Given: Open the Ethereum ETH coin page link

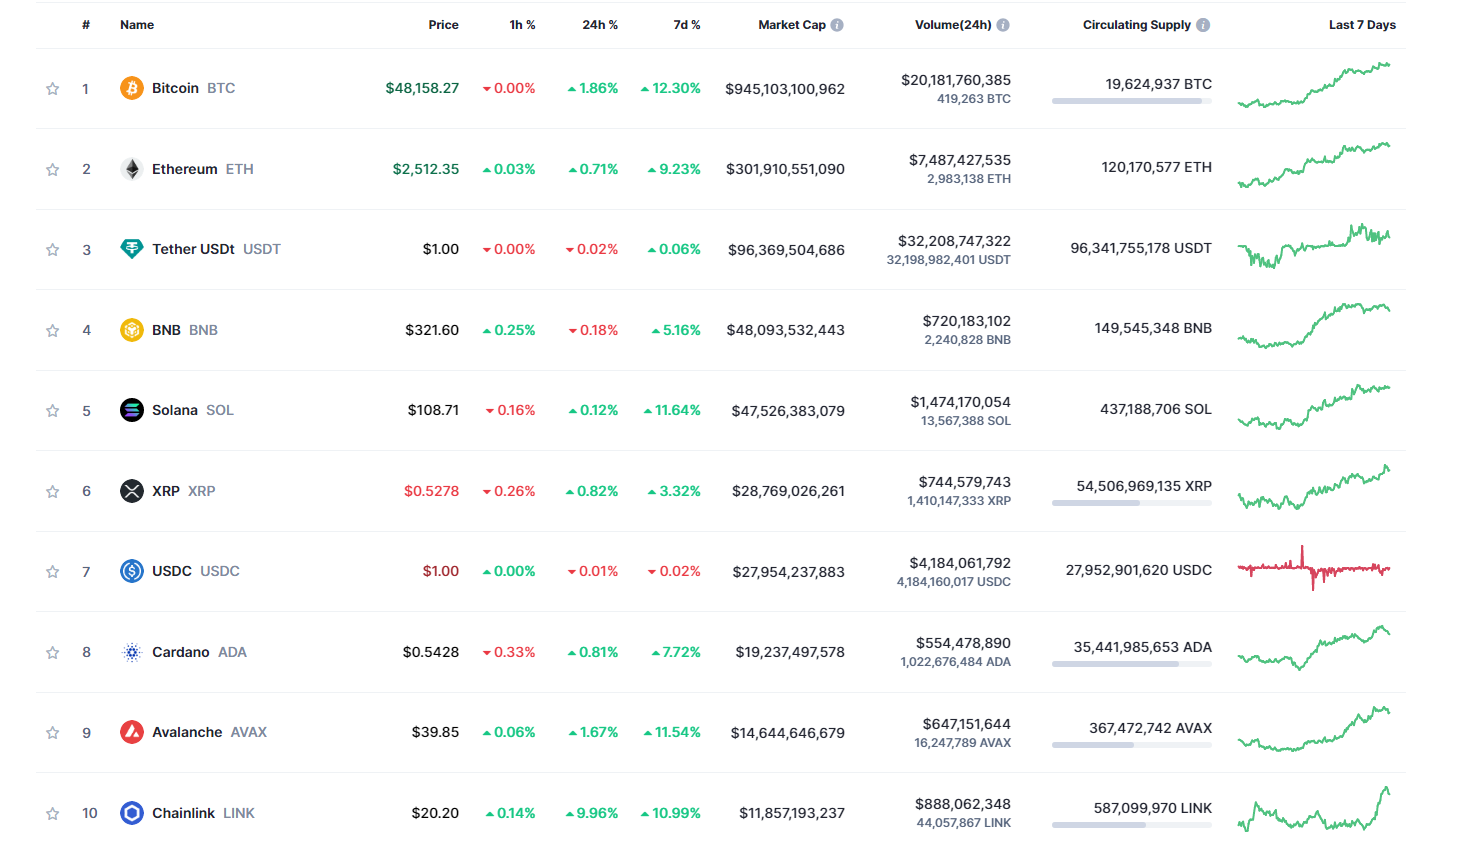Looking at the screenshot, I should click(187, 169).
